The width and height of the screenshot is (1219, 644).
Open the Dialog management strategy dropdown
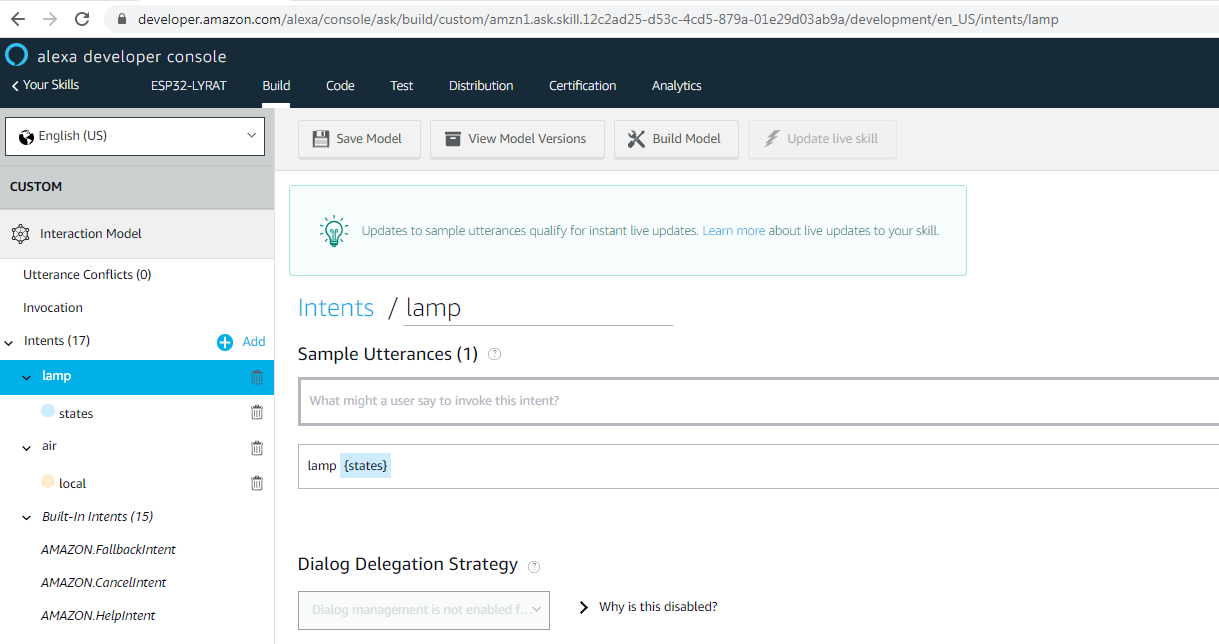[x=424, y=609]
